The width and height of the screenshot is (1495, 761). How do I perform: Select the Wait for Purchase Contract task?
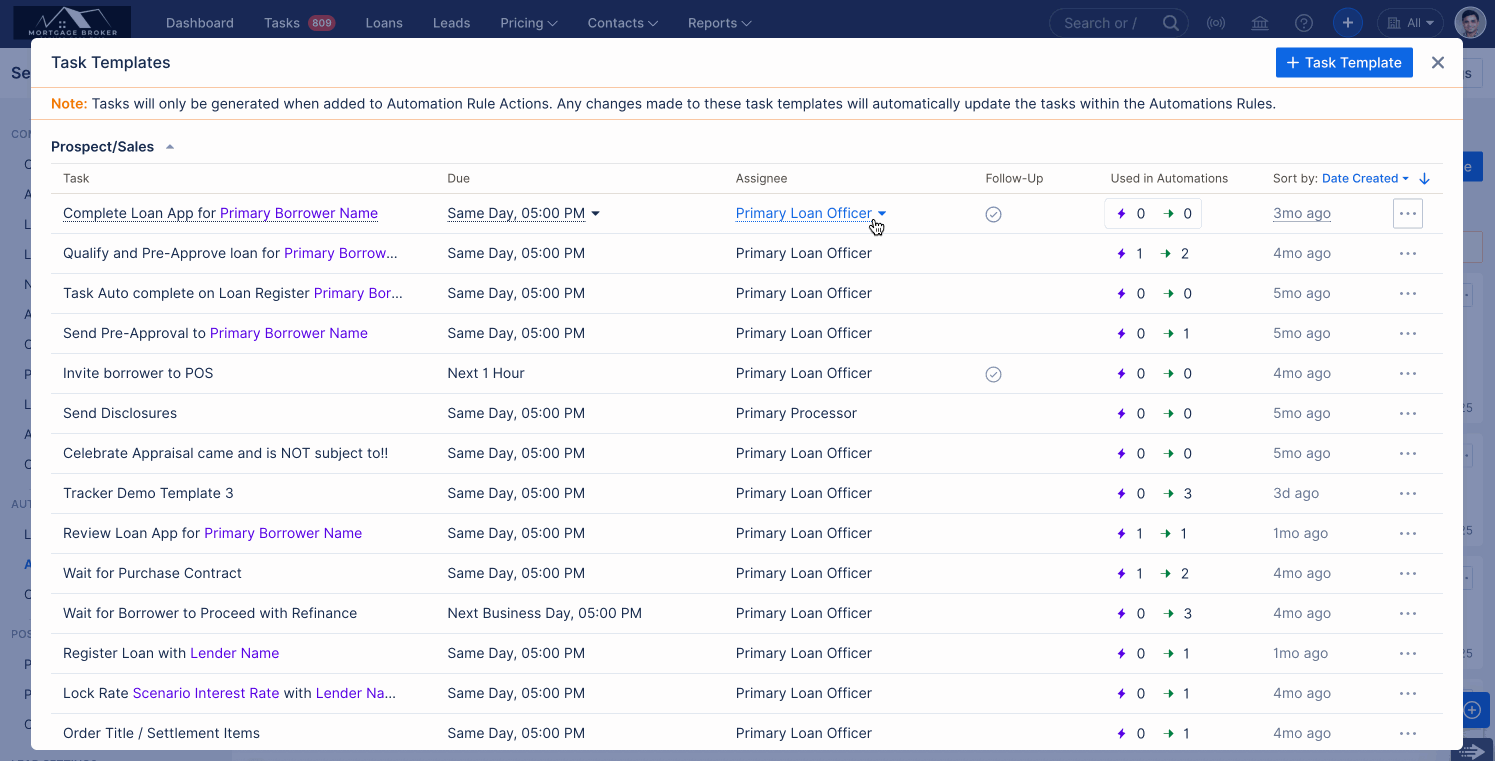[x=152, y=573]
